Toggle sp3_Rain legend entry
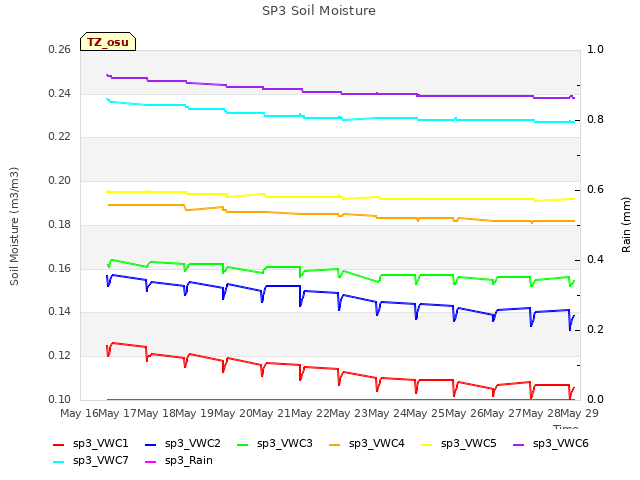The width and height of the screenshot is (640, 480). pyautogui.click(x=179, y=460)
